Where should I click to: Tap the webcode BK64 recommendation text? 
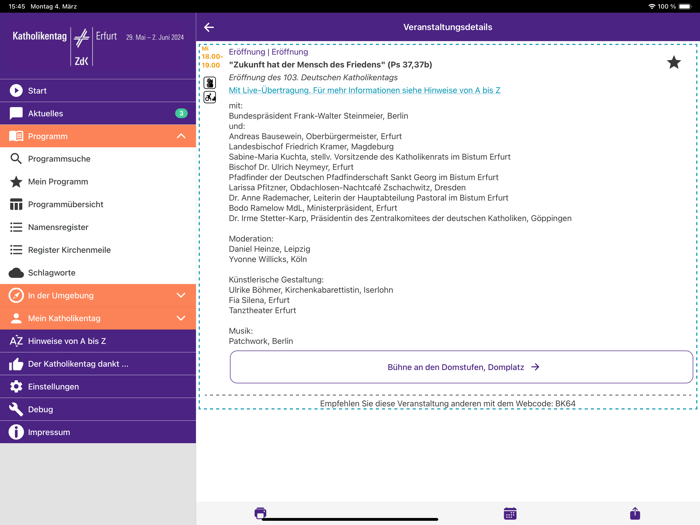coord(448,404)
